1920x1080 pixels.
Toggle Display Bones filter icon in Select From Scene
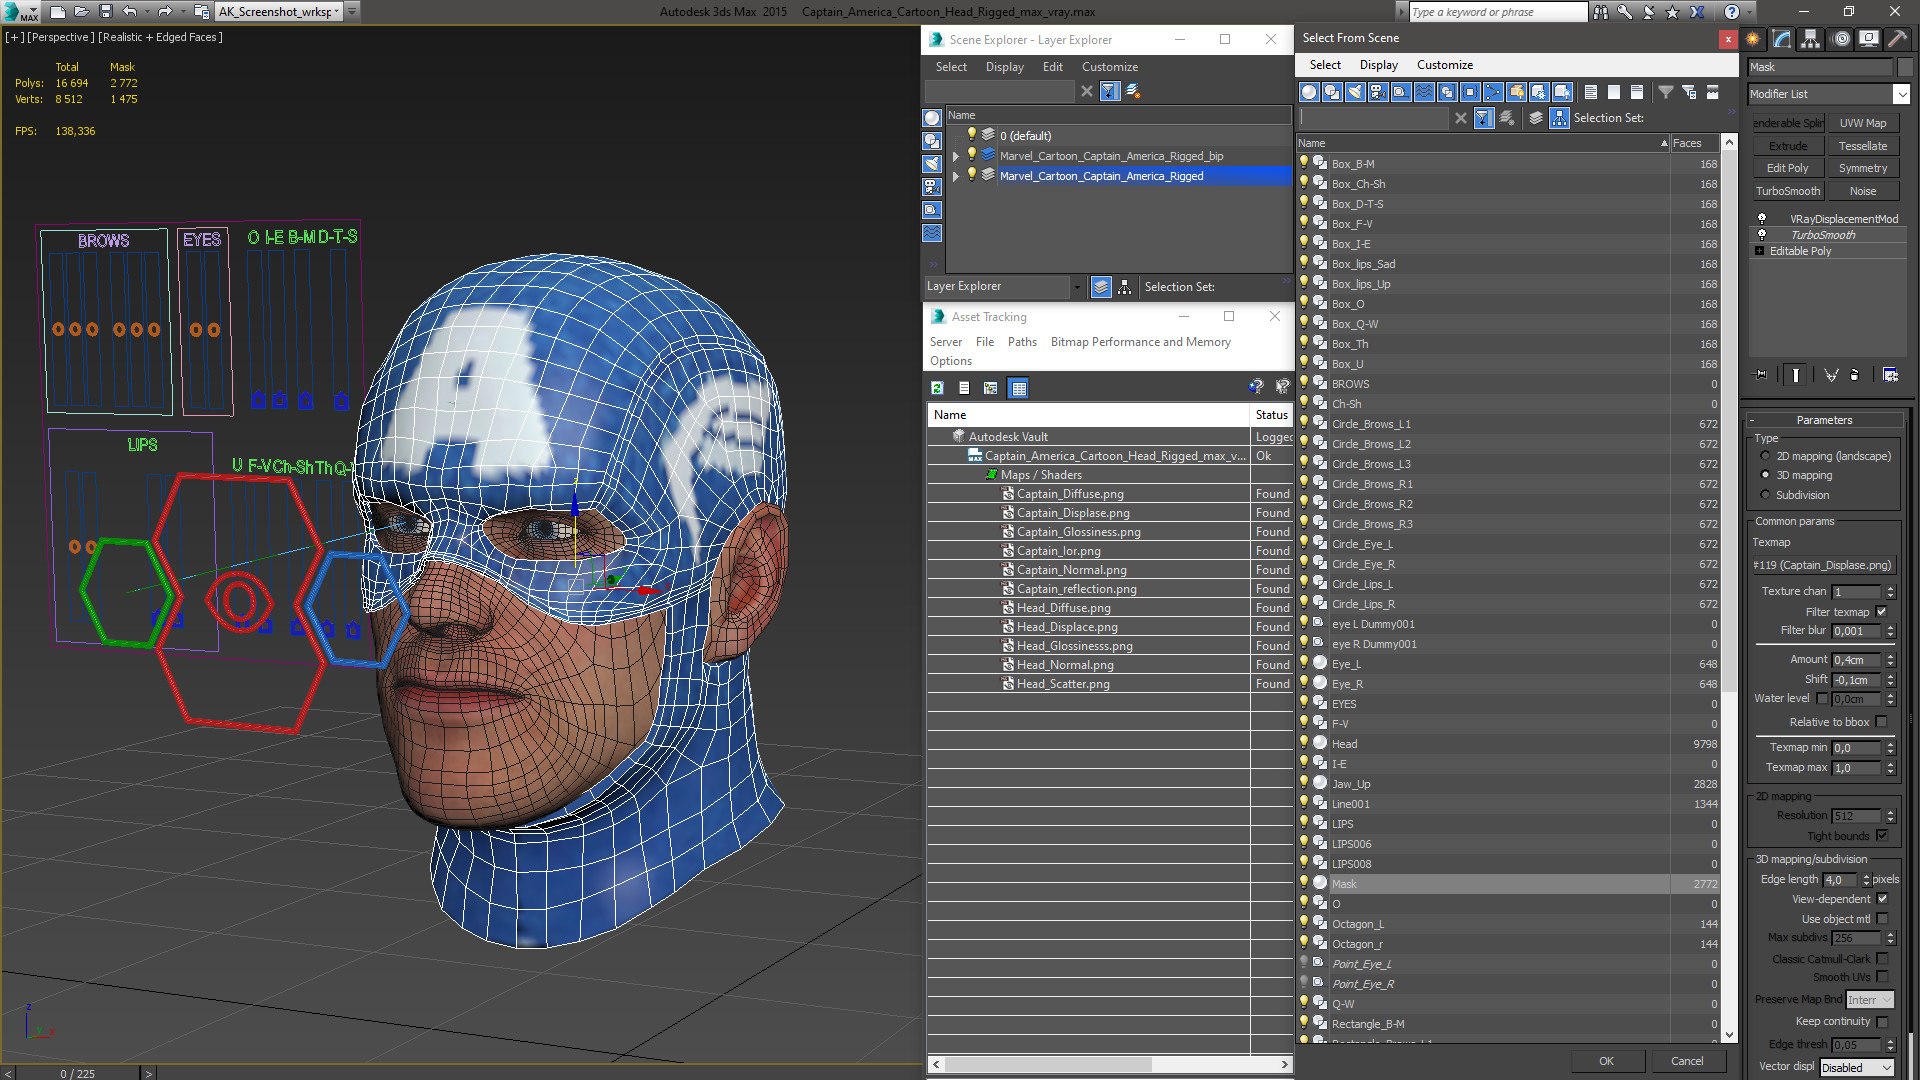[x=1493, y=92]
